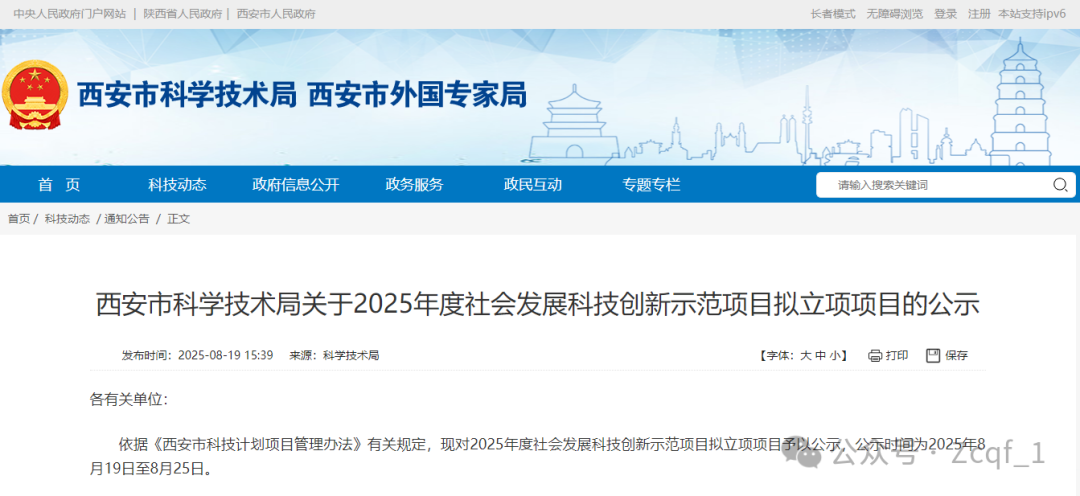1080x496 pixels.
Task: Click the article headline text
Action: click(x=537, y=304)
